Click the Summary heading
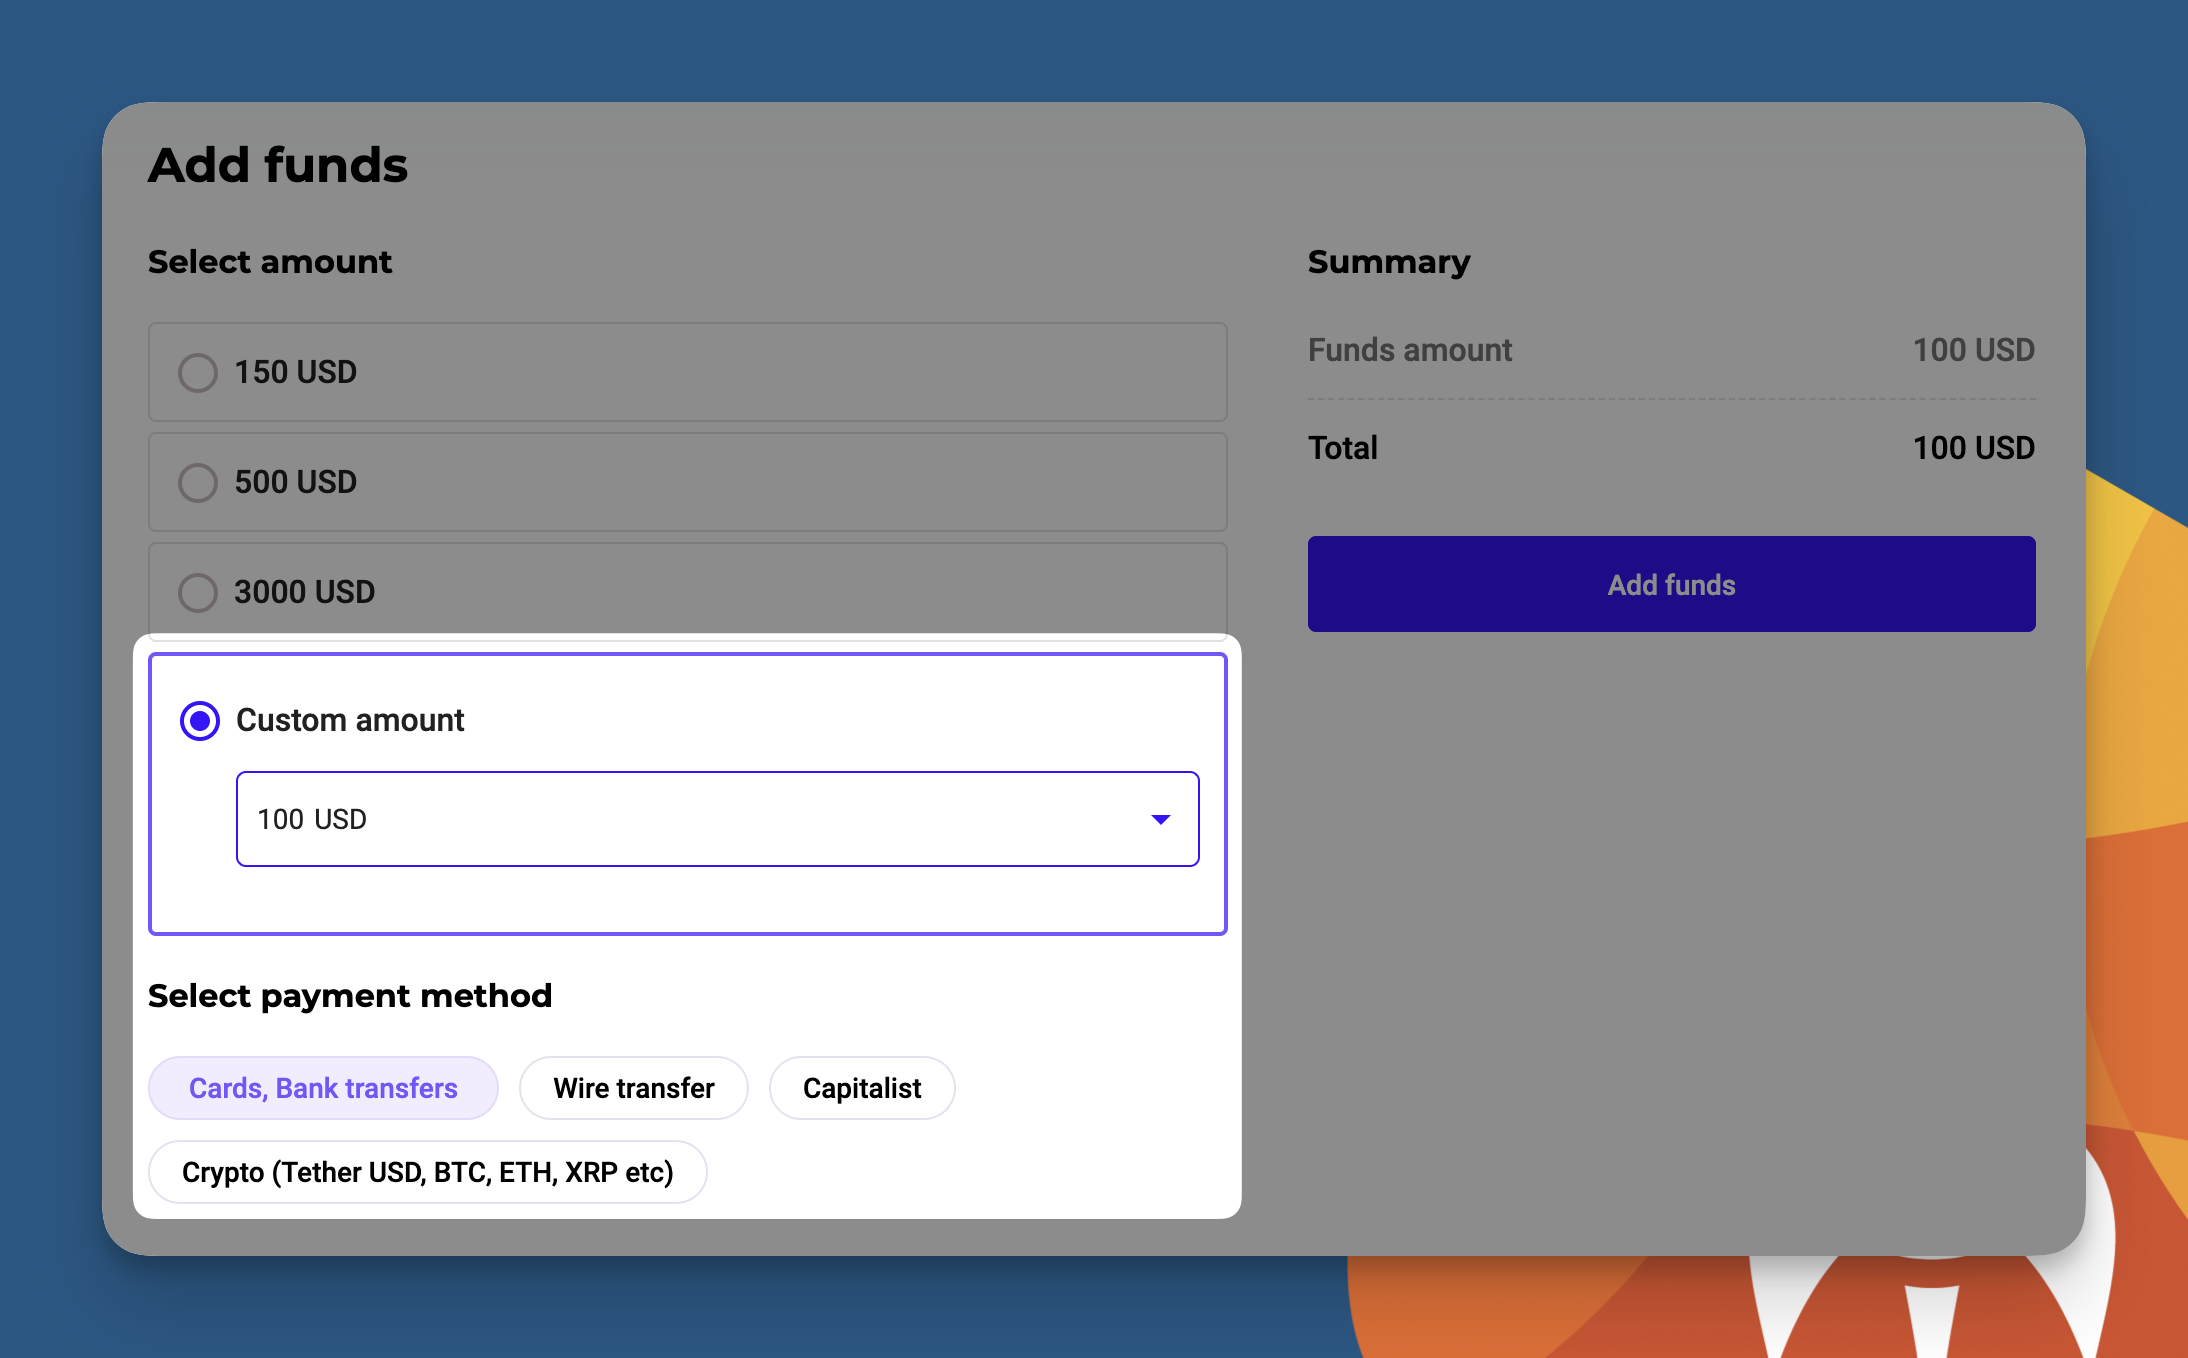The width and height of the screenshot is (2188, 1358). [x=1389, y=262]
